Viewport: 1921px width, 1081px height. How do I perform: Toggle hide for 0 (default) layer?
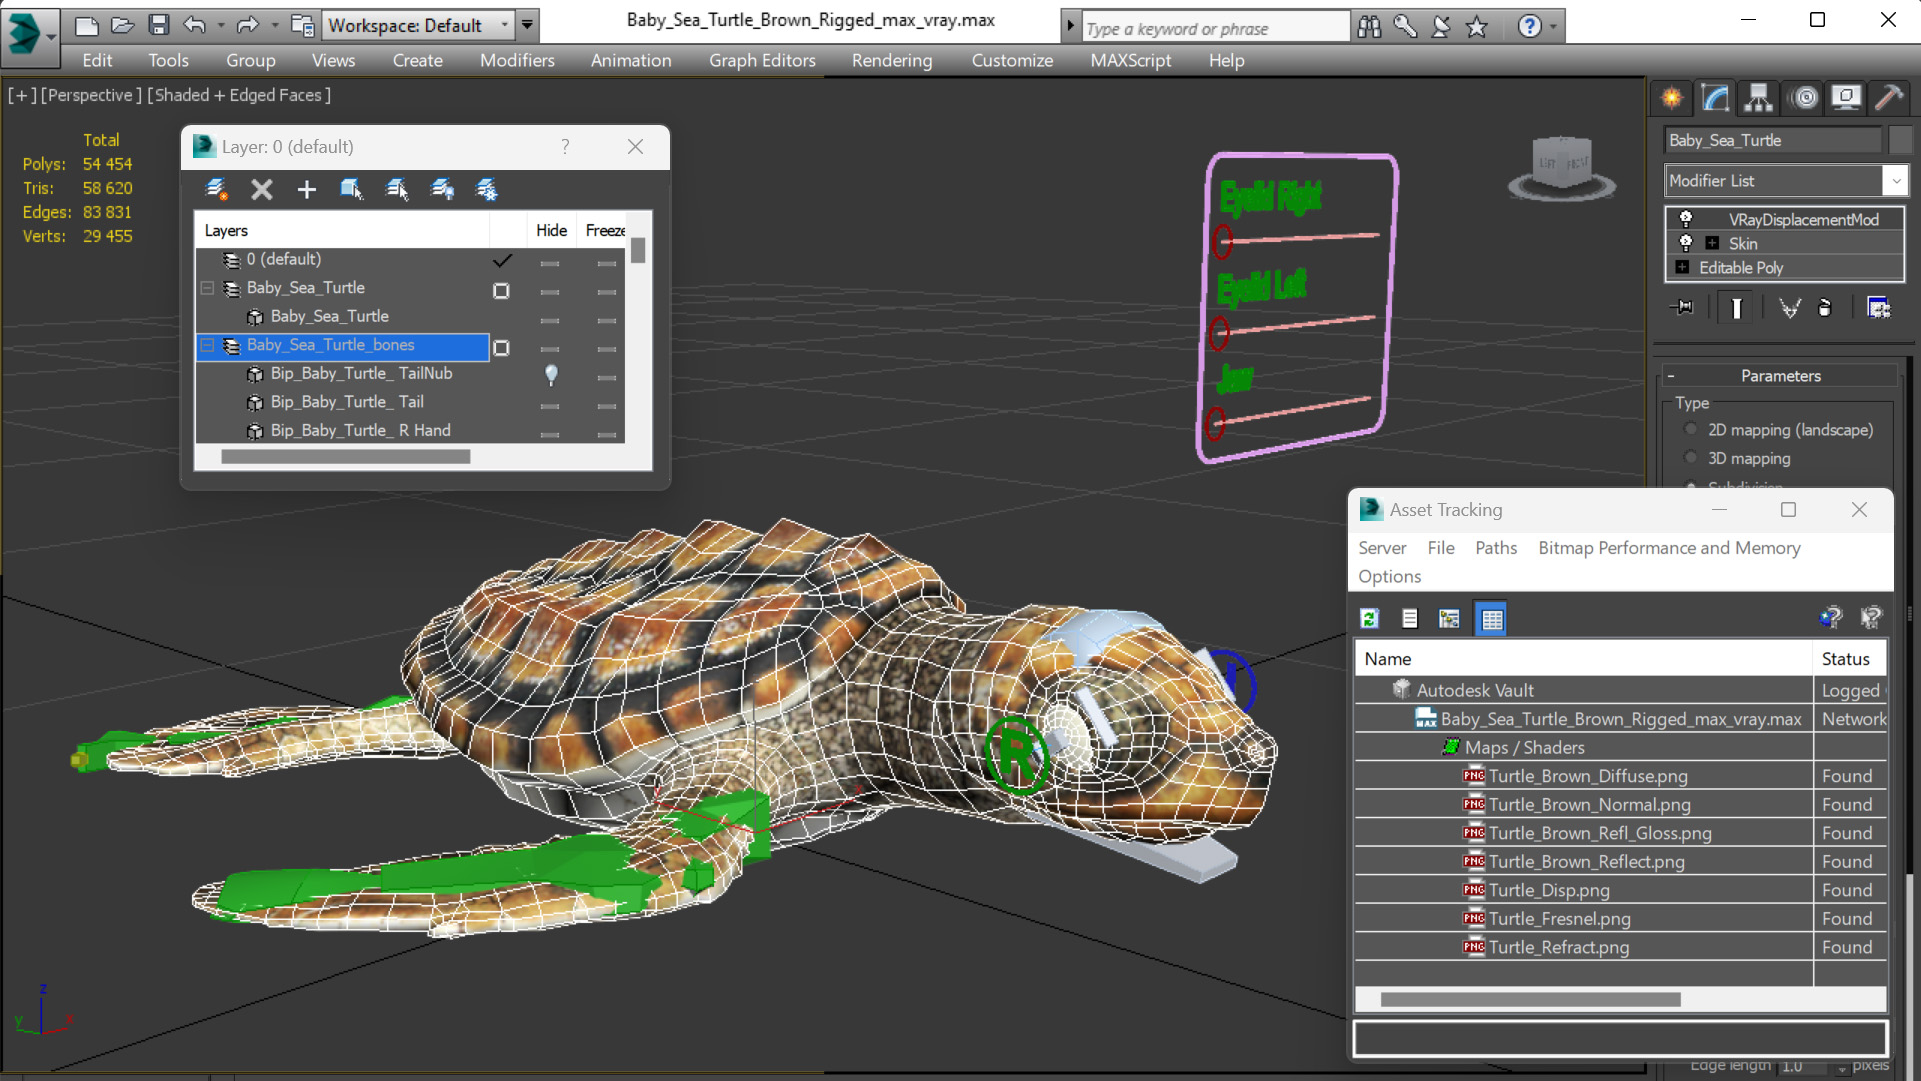(549, 262)
